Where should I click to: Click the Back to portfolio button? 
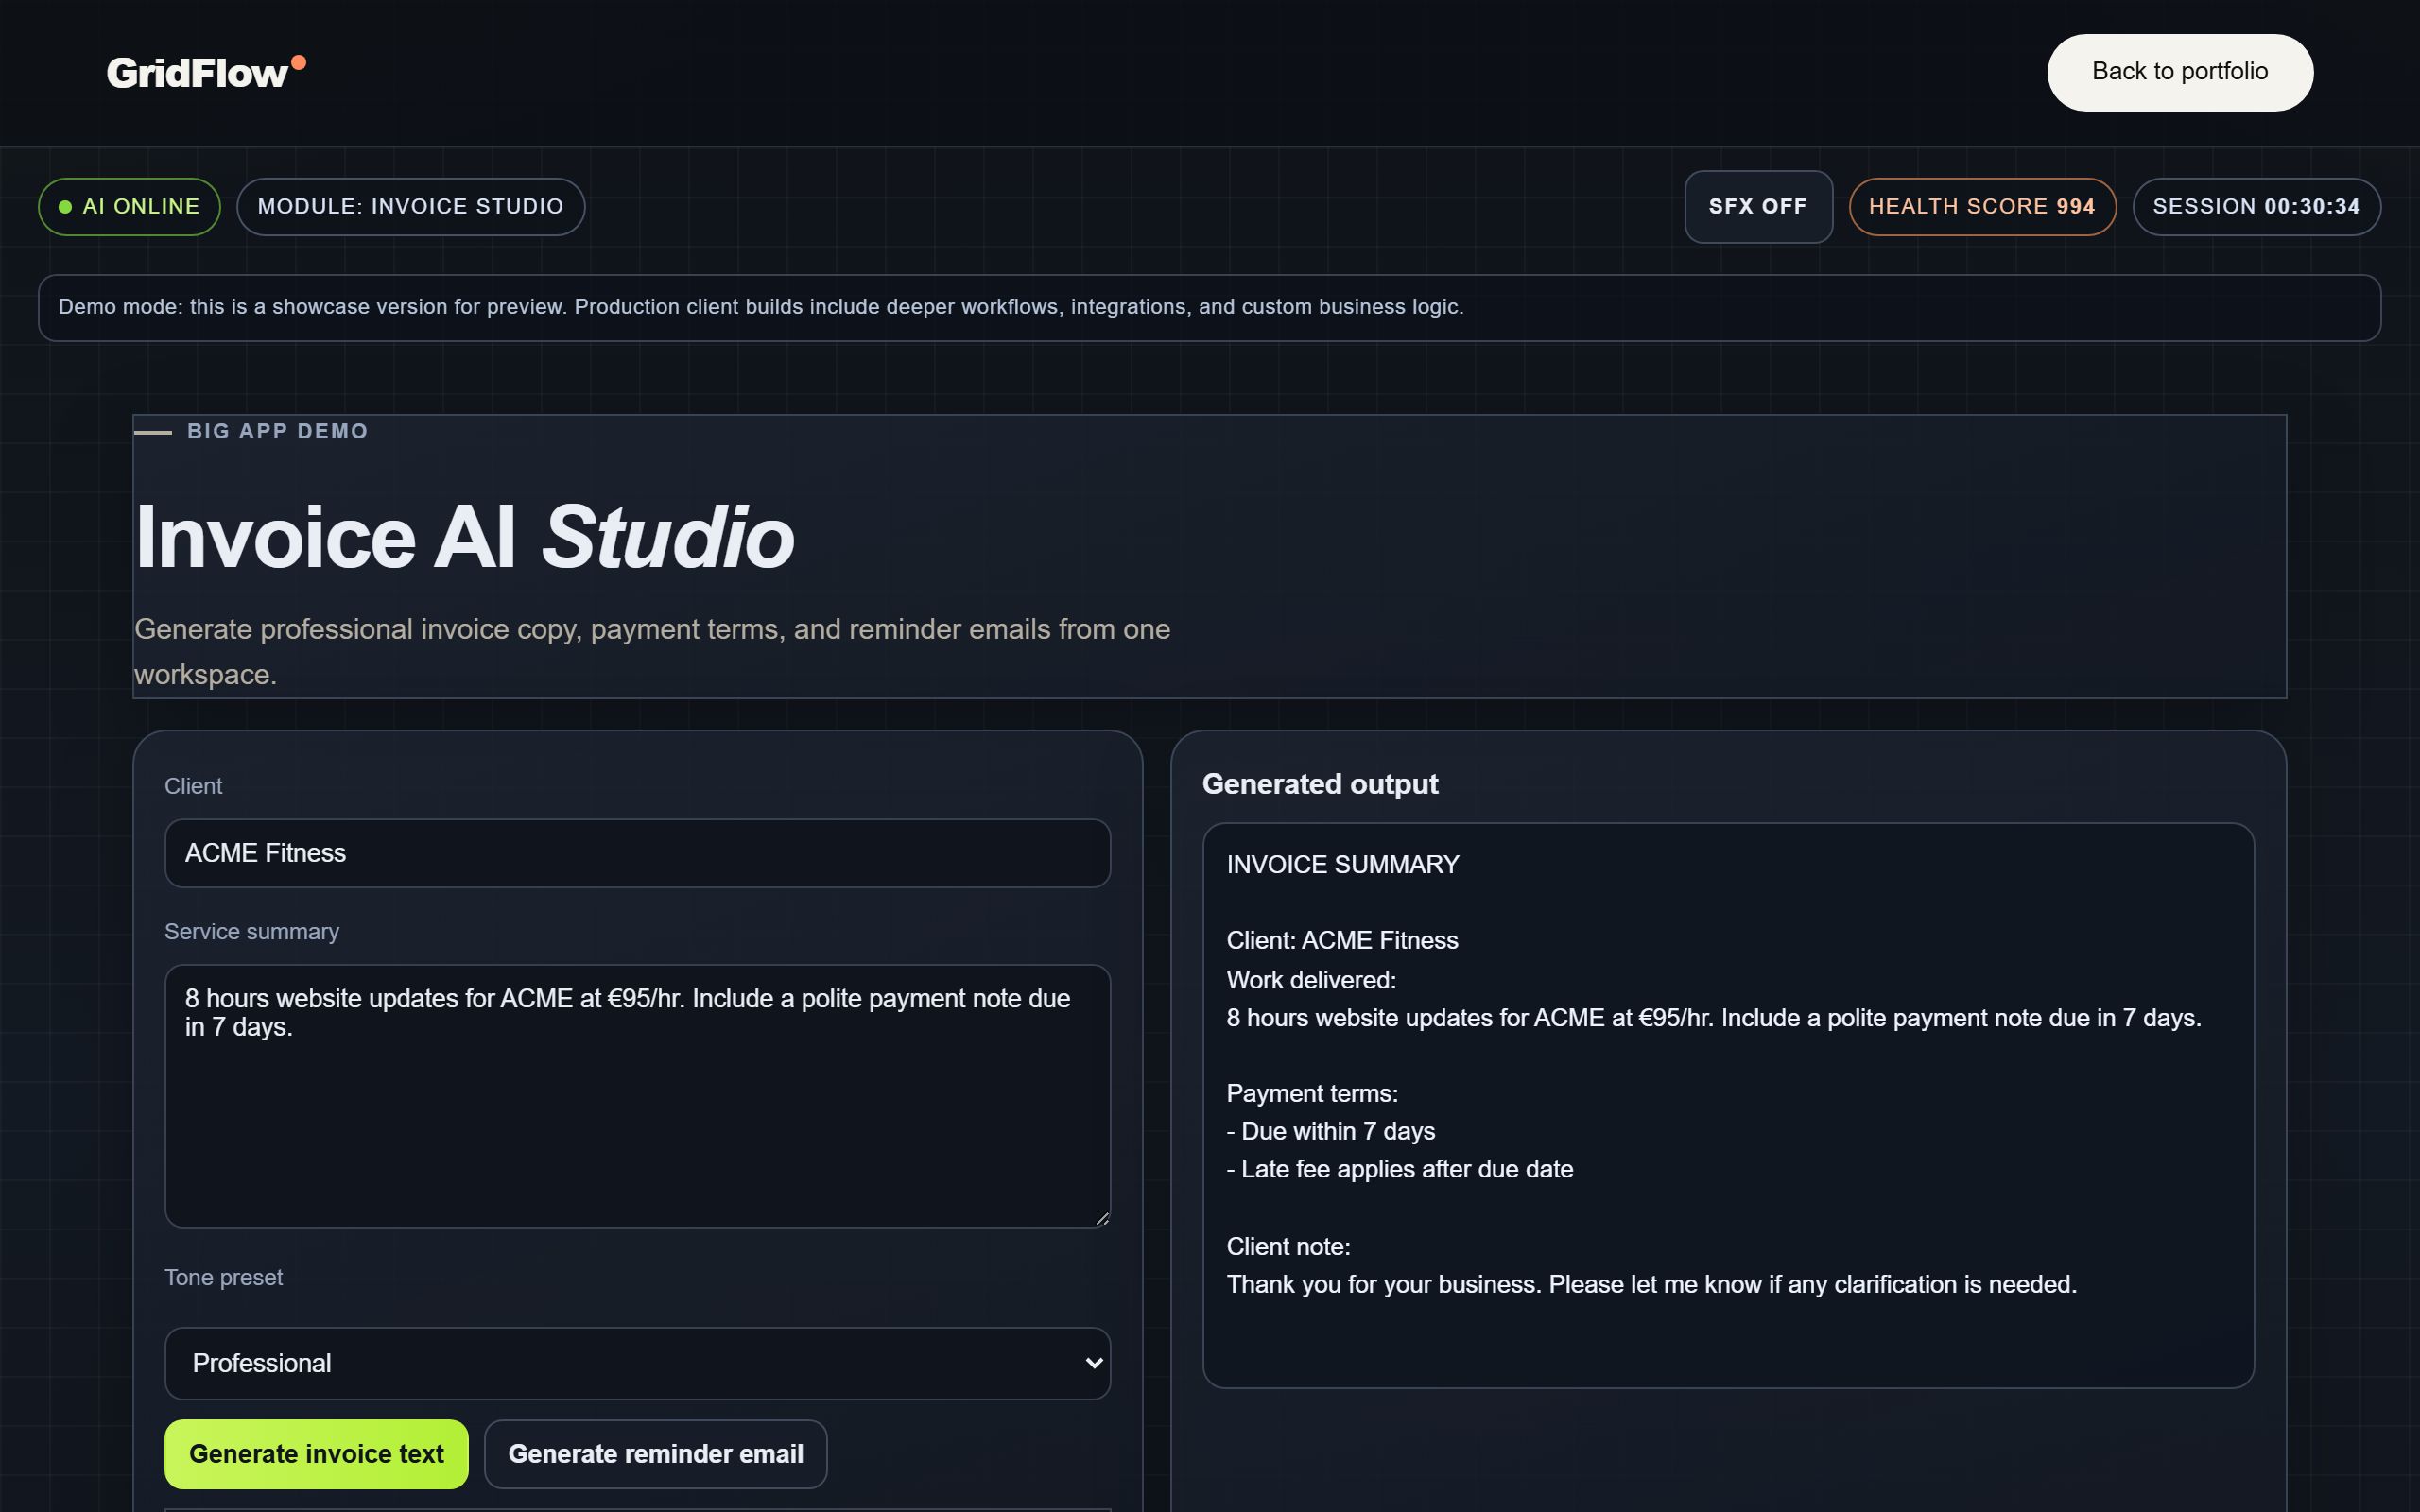pos(2179,72)
